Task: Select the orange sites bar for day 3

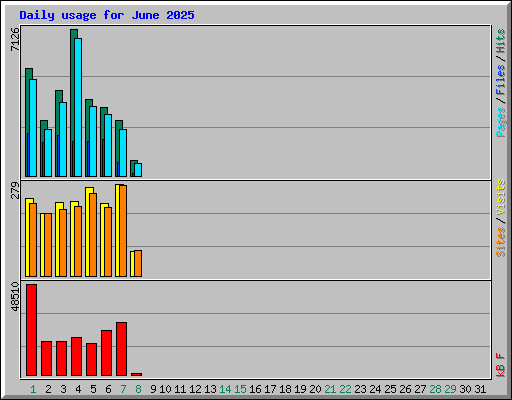Action: pos(63,243)
